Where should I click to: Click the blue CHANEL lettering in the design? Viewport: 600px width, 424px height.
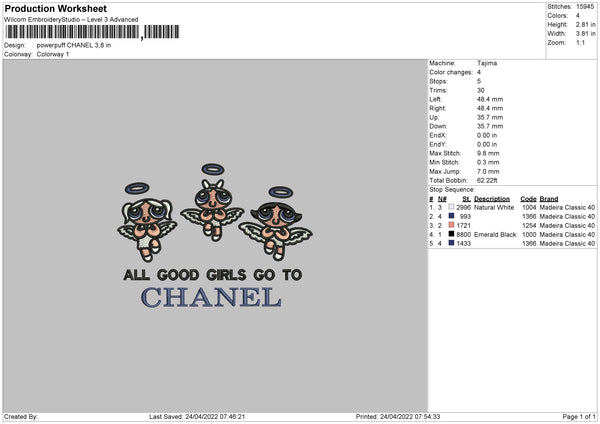pyautogui.click(x=211, y=297)
